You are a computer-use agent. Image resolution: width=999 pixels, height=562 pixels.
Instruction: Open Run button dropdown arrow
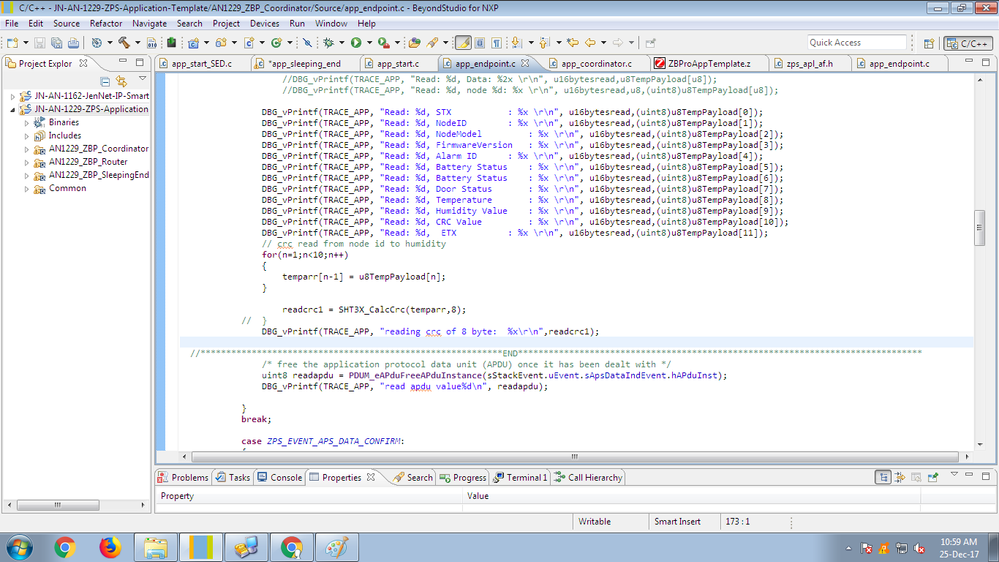pos(369,43)
